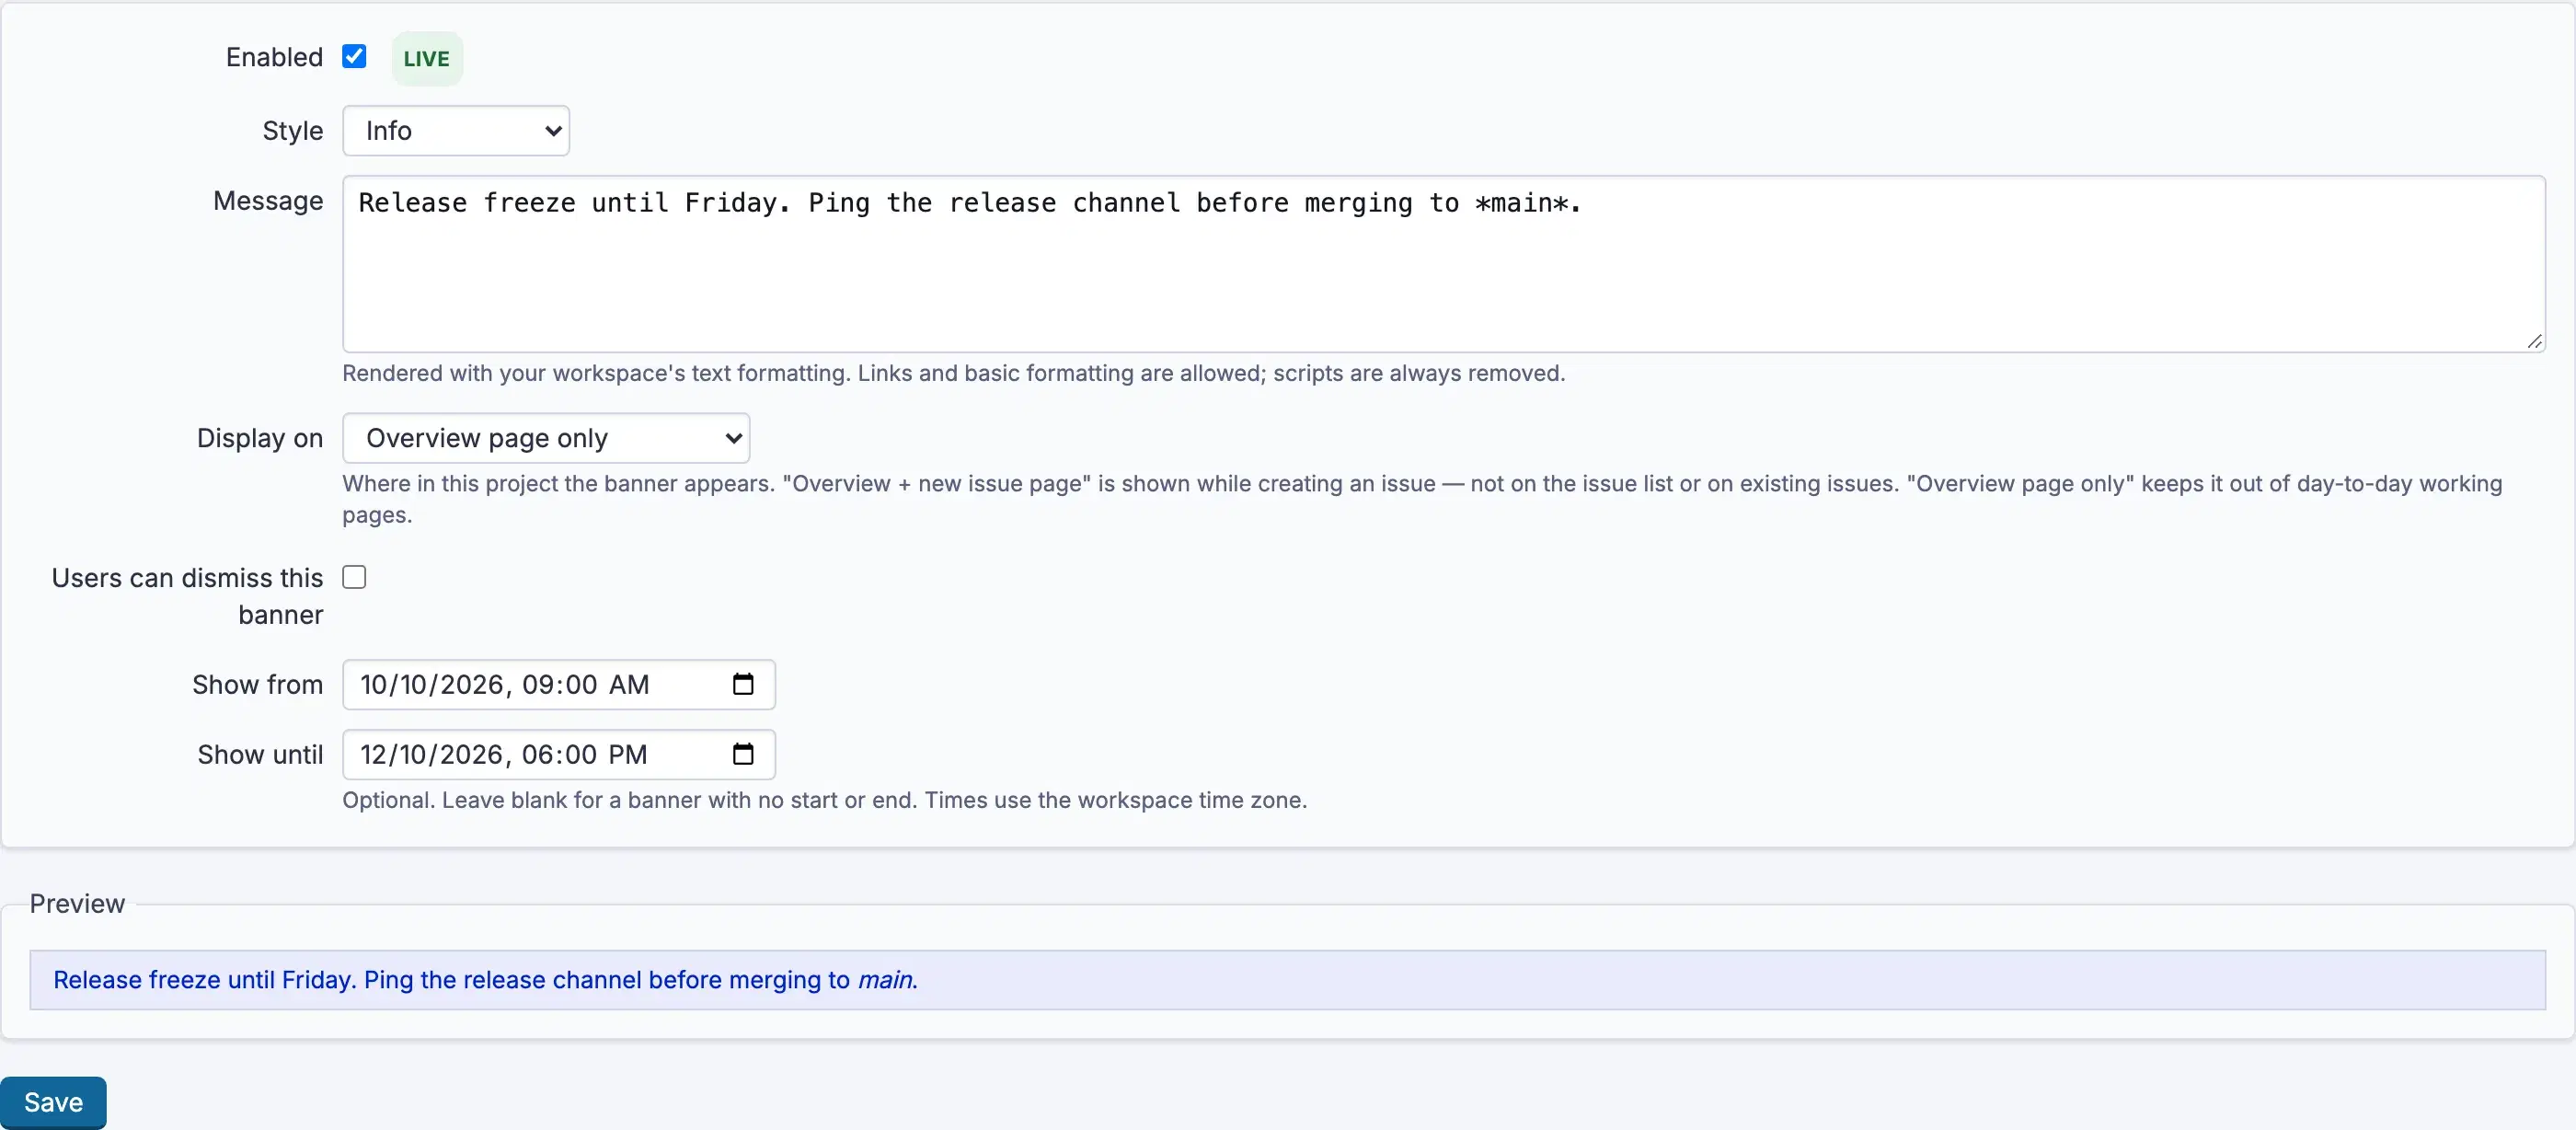Click the Message field label
Screen dimensions: 2576x1130
(268, 201)
